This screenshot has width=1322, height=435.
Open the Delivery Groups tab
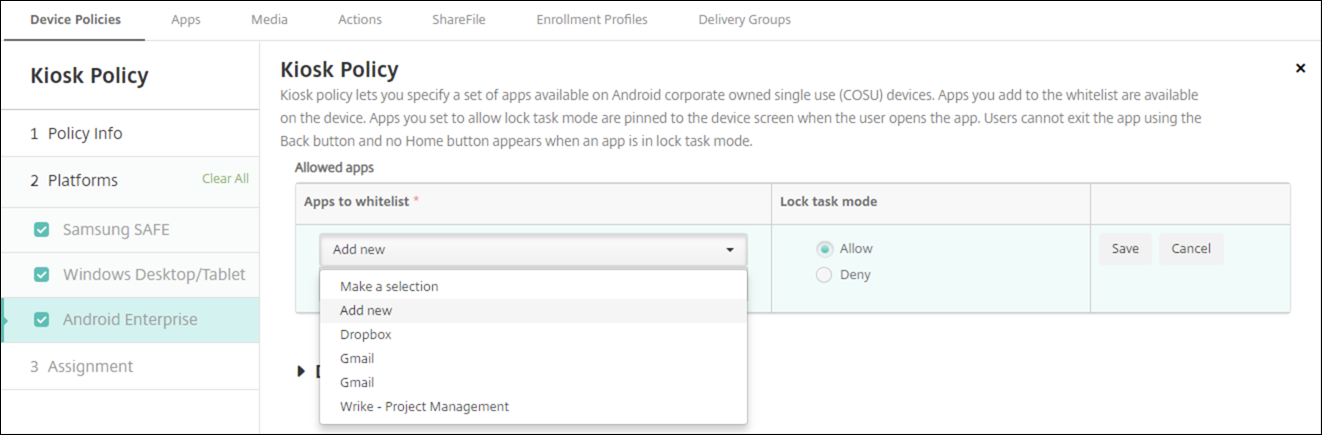744,19
